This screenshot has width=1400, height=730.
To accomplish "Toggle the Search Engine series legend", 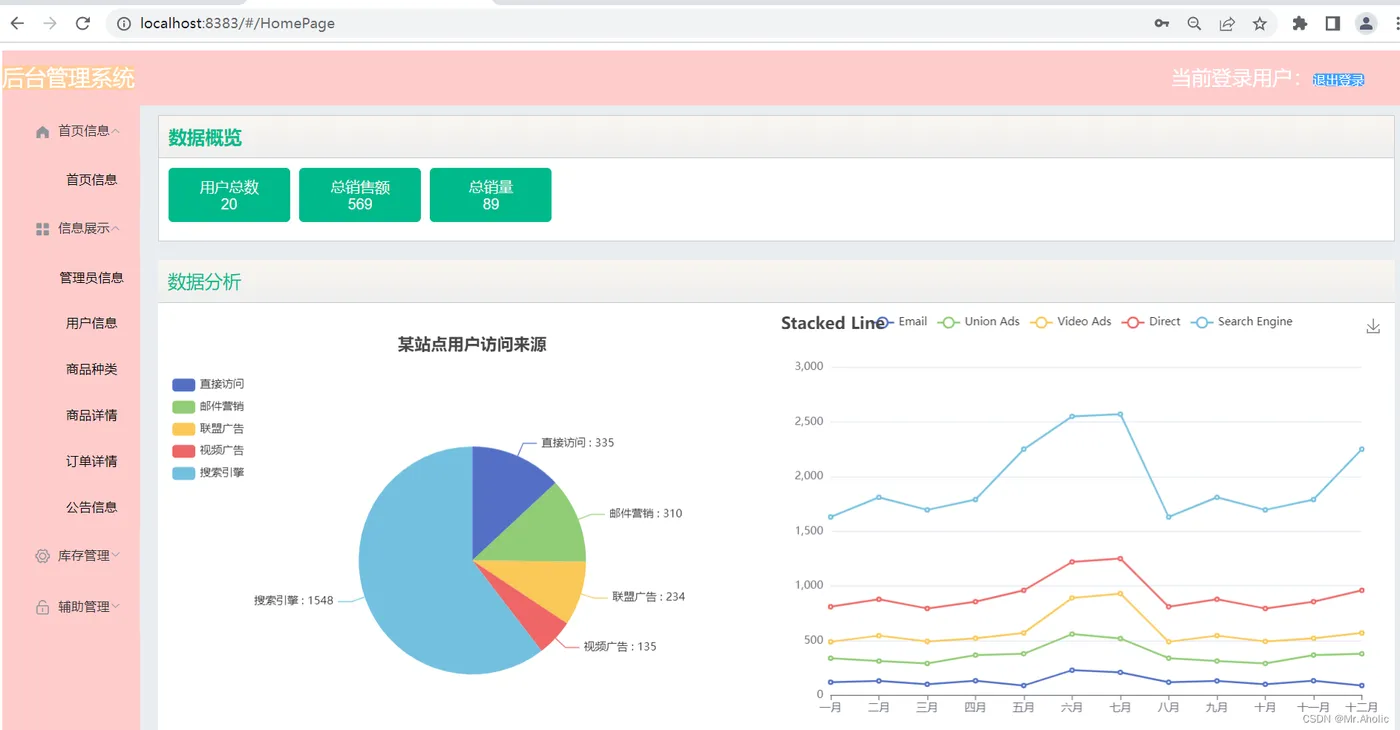I will 1242,322.
